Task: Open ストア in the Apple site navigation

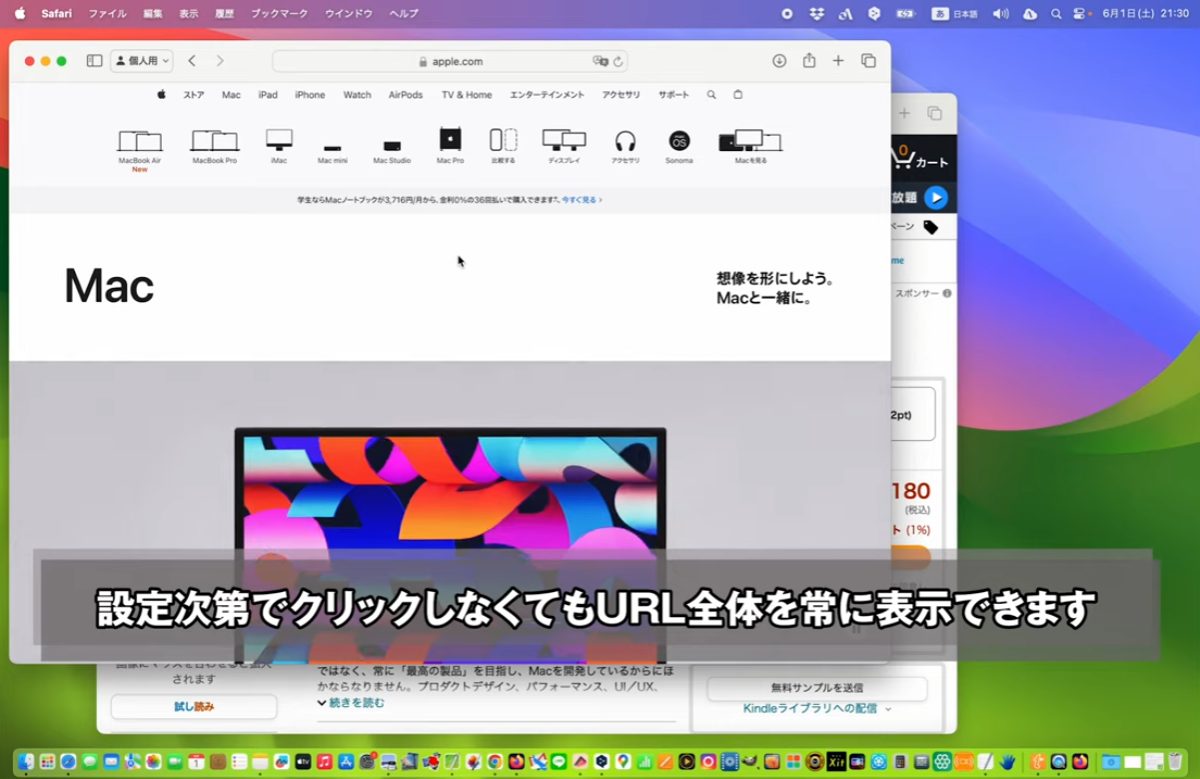Action: point(193,95)
